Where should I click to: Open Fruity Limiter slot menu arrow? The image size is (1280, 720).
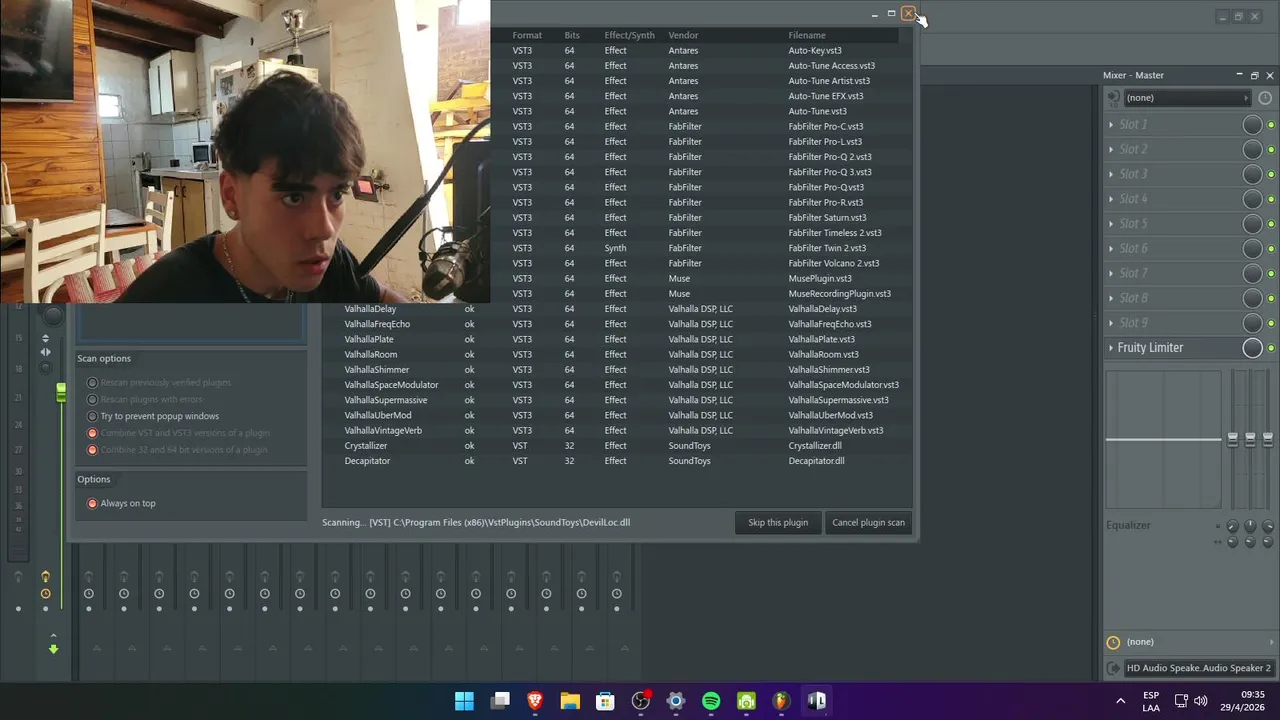point(1111,347)
